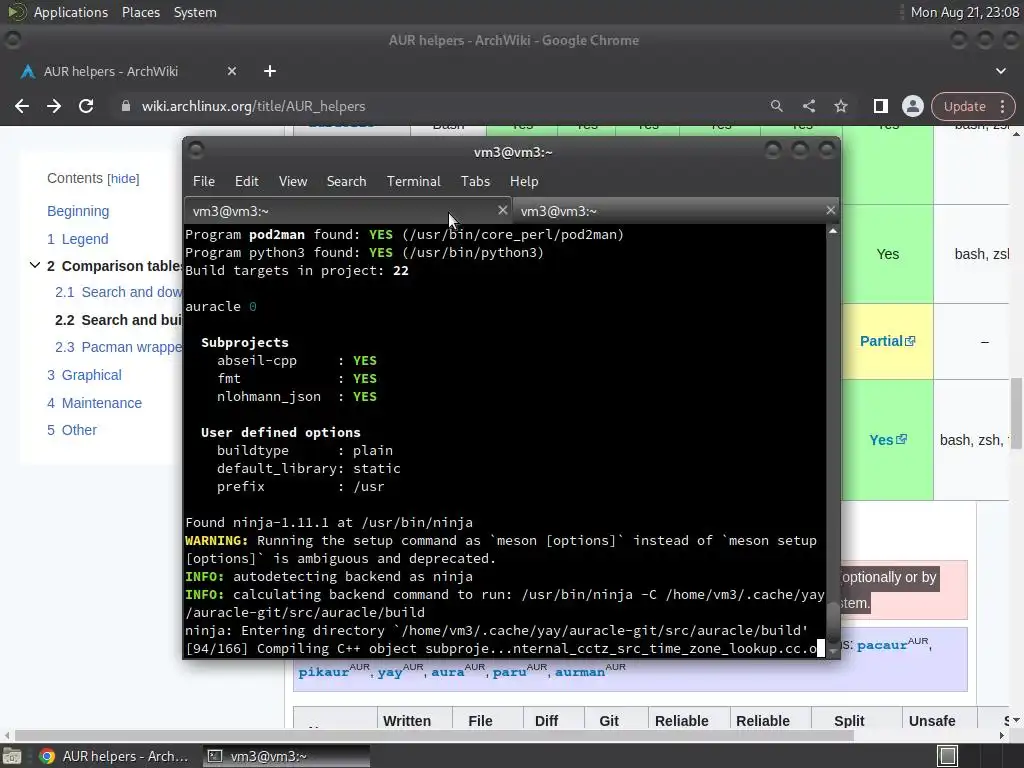Screen dimensions: 1024x768
Task: Collapse Comparison tables chevron in contents
Action: pyautogui.click(x=35, y=265)
